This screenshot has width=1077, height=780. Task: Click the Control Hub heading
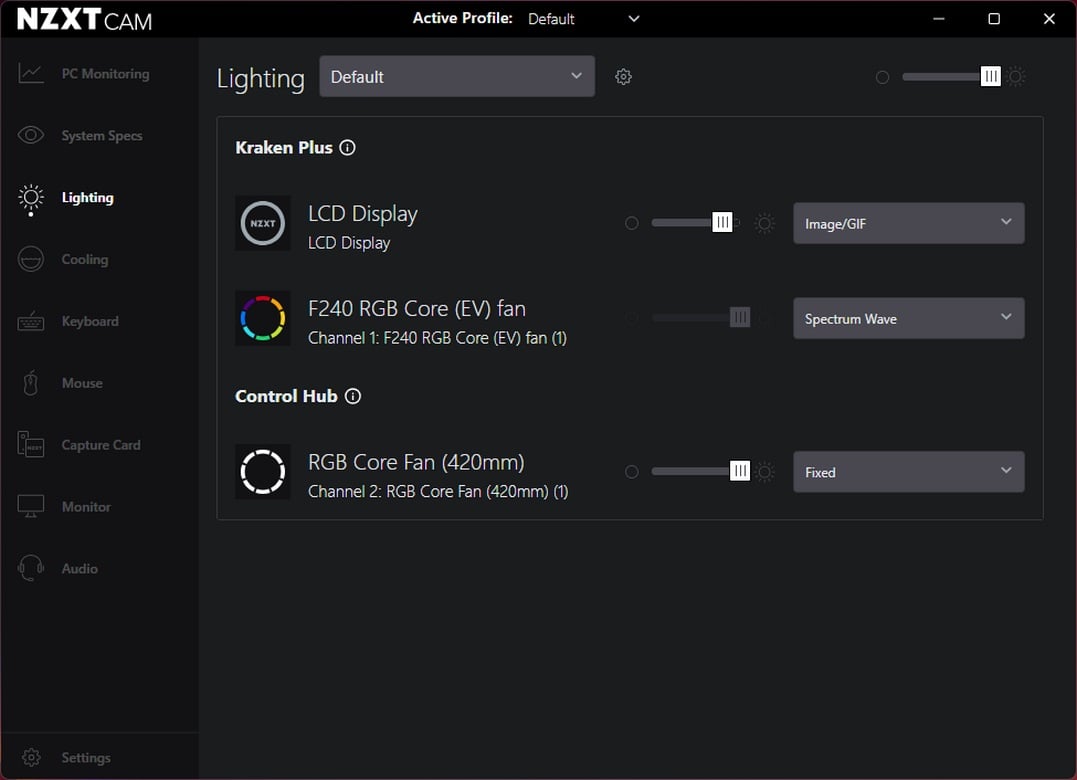coord(286,396)
